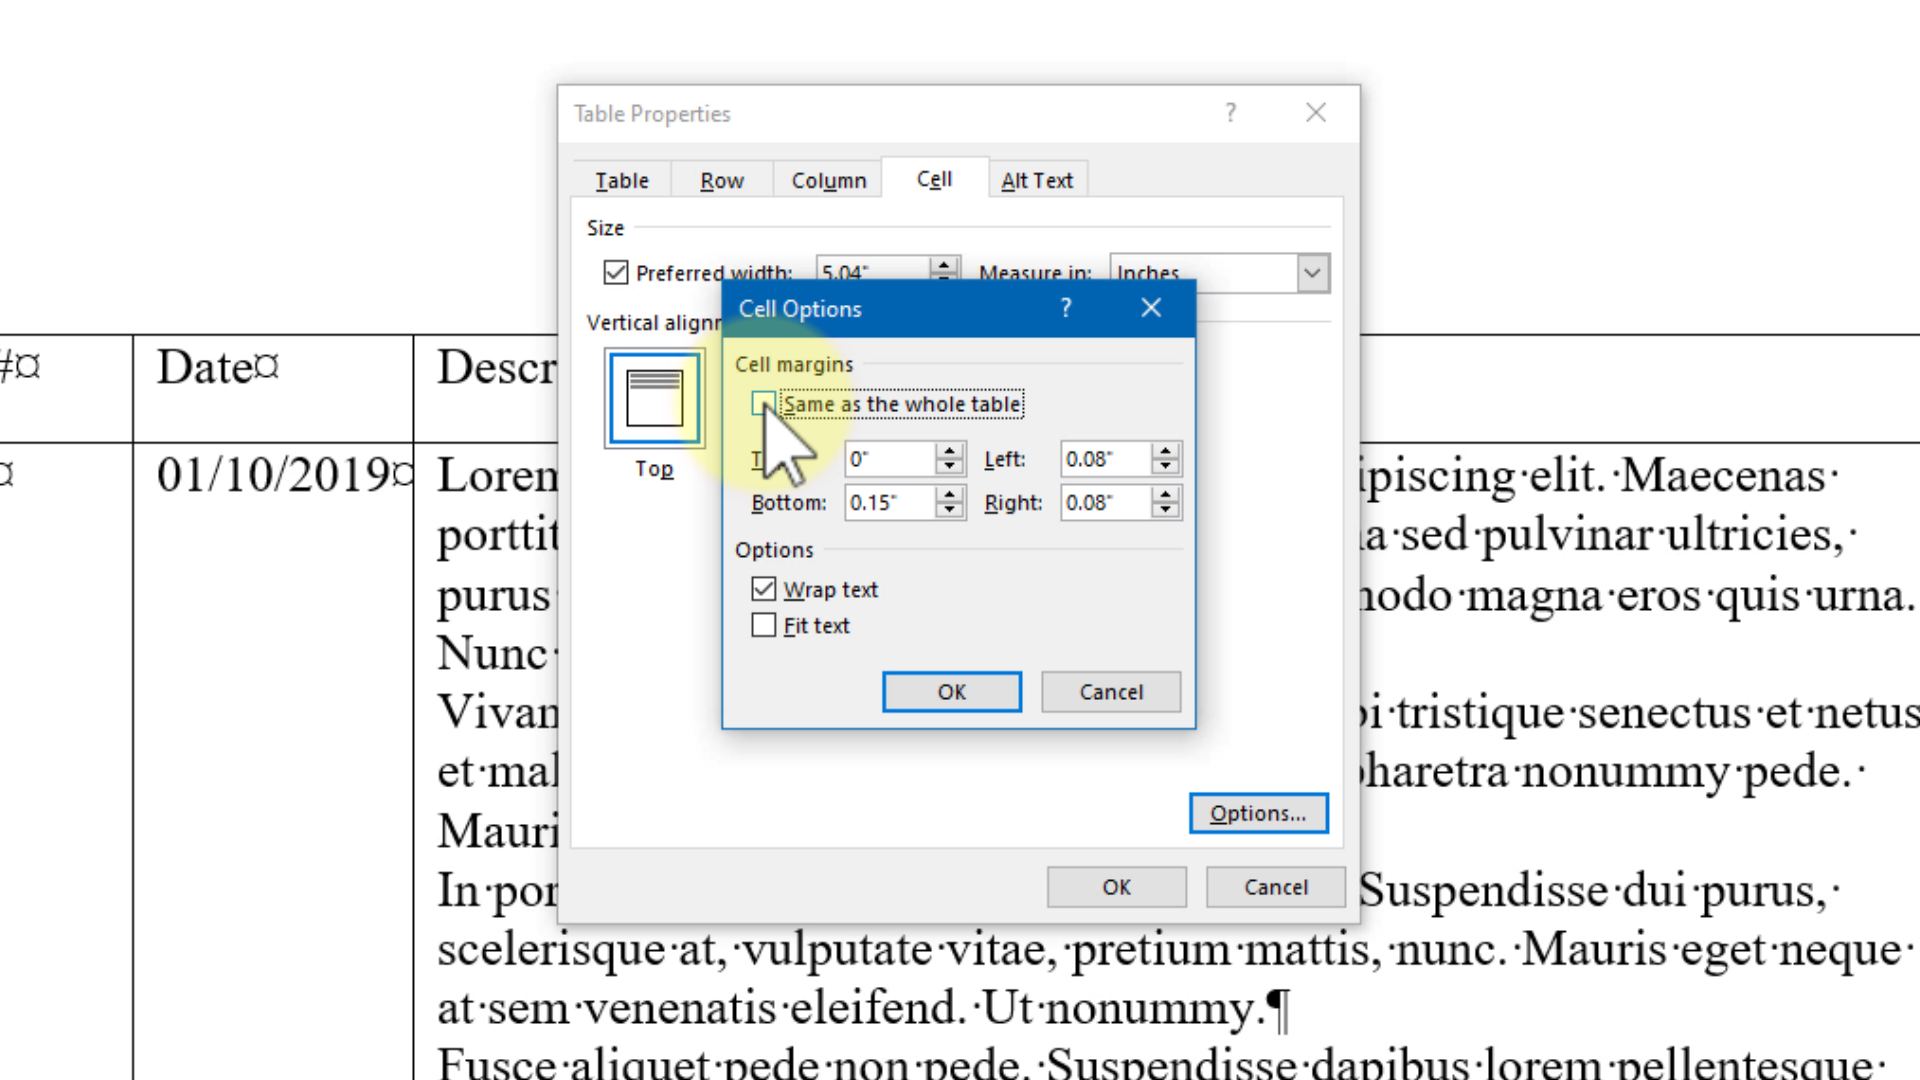Toggle the Preferred width checkbox
1920x1080 pixels.
616,272
